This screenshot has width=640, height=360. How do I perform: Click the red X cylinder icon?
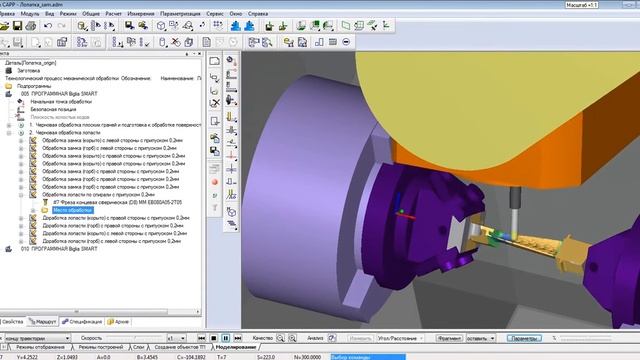176,42
